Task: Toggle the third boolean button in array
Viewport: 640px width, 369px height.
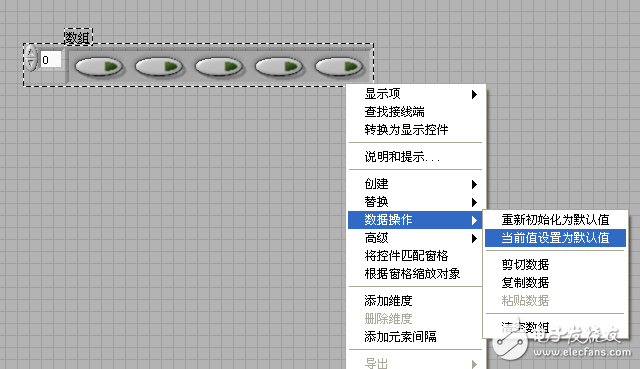Action: coord(219,67)
